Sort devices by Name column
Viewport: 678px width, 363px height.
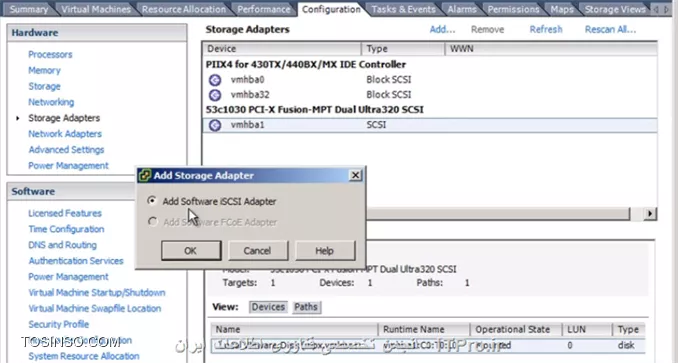(294, 330)
